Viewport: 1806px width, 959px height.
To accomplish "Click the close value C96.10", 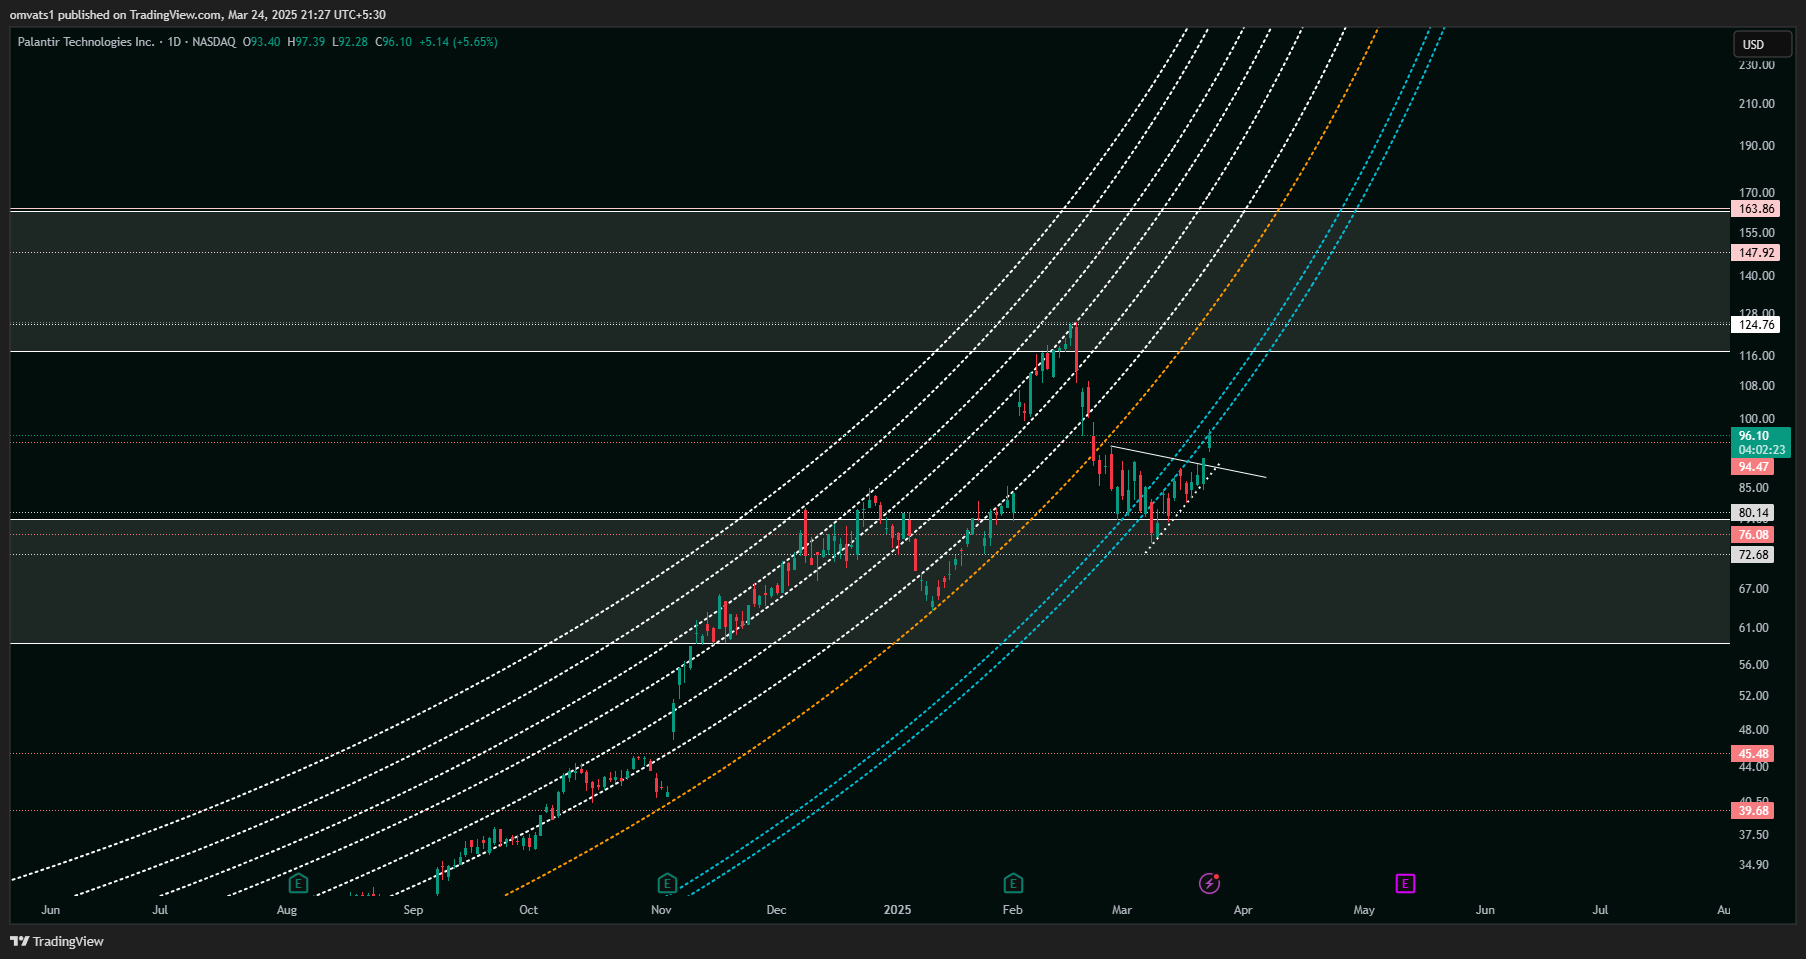I will [394, 42].
